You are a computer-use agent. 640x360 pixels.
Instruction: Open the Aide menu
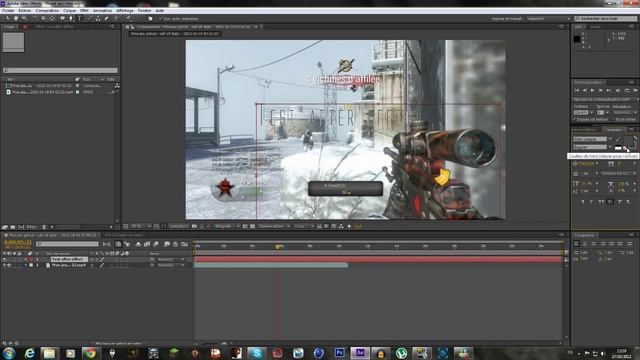[x=160, y=11]
